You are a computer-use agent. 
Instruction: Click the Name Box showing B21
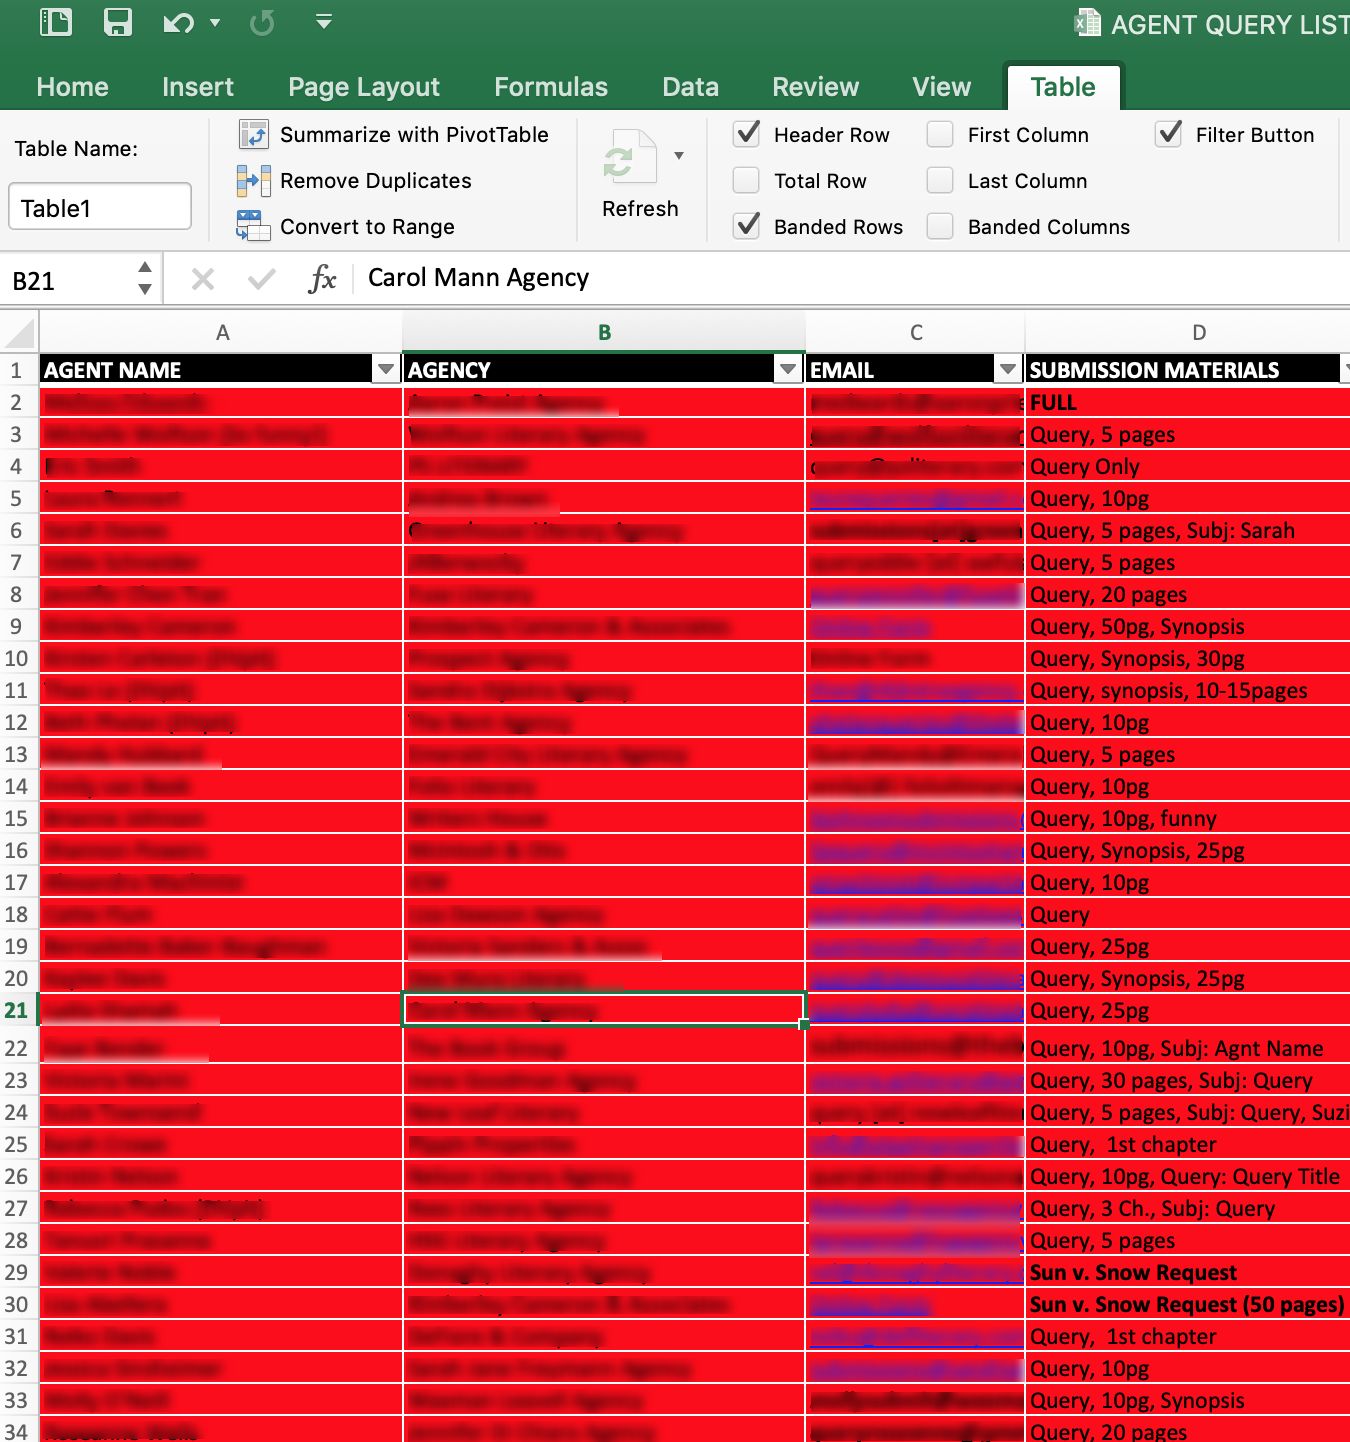tap(68, 281)
